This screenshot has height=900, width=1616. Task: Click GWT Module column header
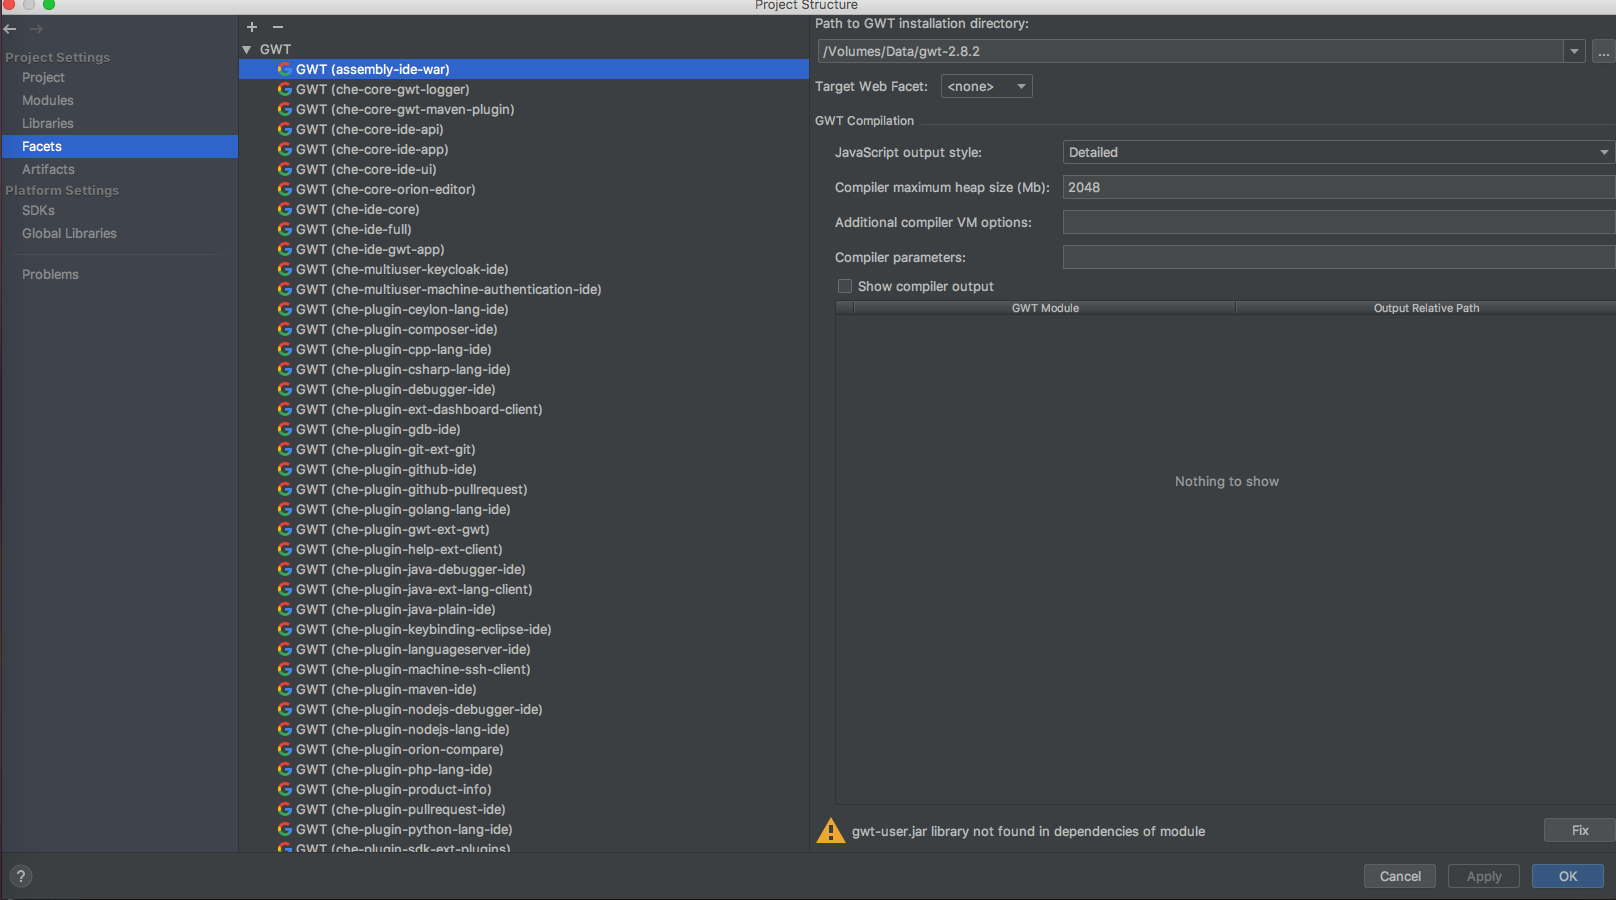pos(1045,308)
